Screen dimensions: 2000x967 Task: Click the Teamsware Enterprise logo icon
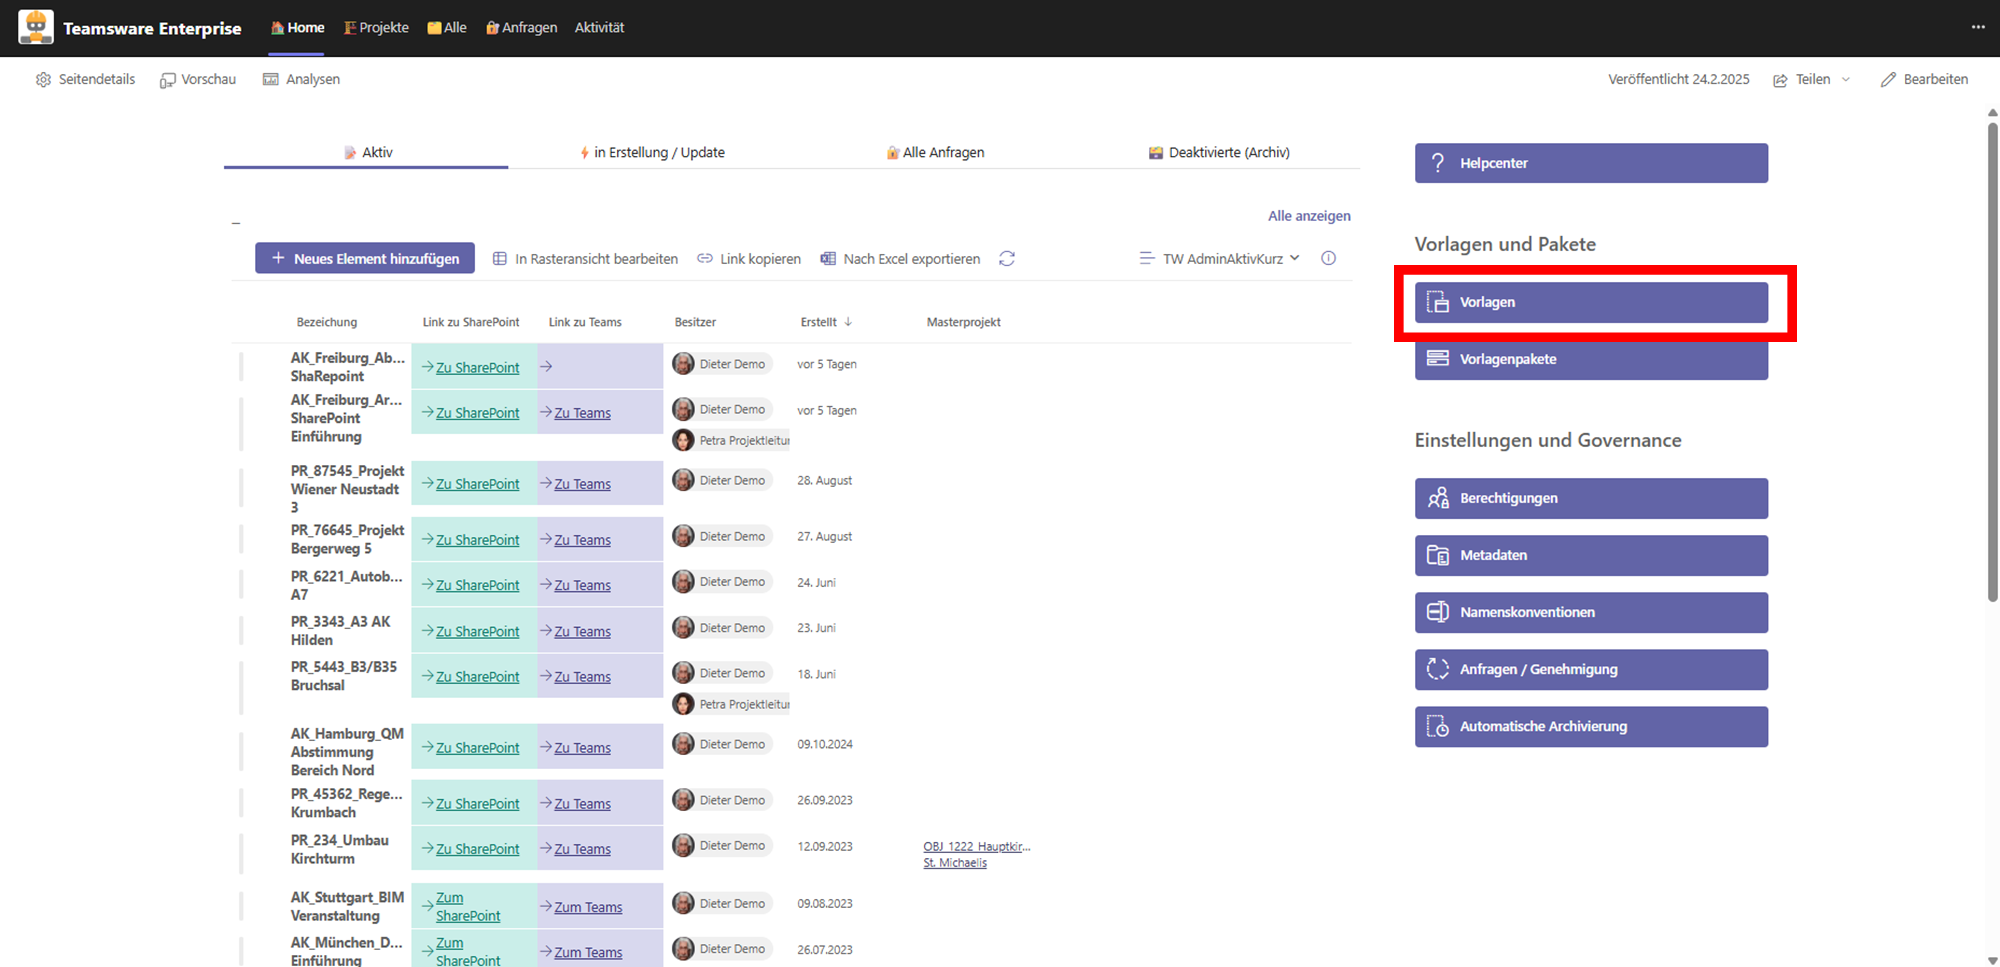[x=36, y=27]
